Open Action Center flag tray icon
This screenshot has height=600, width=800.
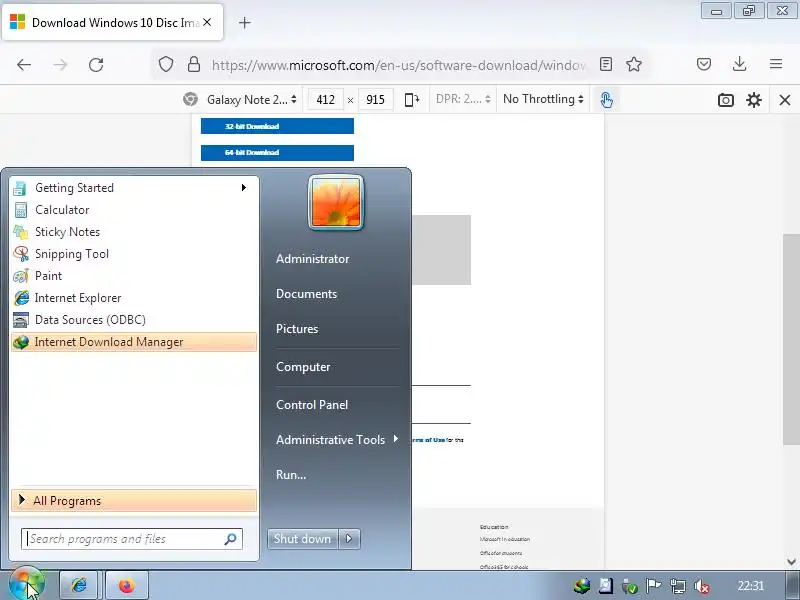653,586
